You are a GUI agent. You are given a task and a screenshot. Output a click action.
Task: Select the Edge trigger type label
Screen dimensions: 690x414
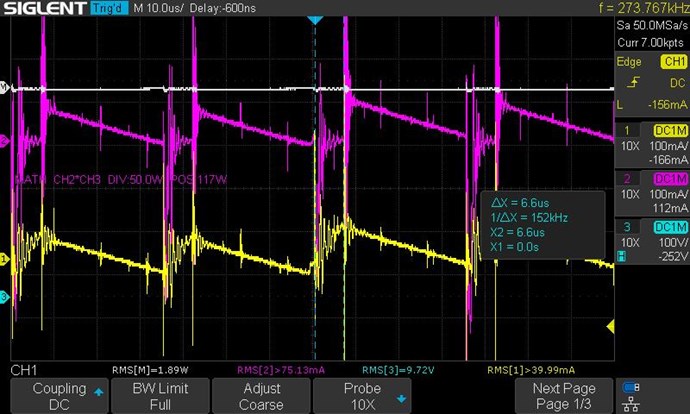tap(629, 62)
